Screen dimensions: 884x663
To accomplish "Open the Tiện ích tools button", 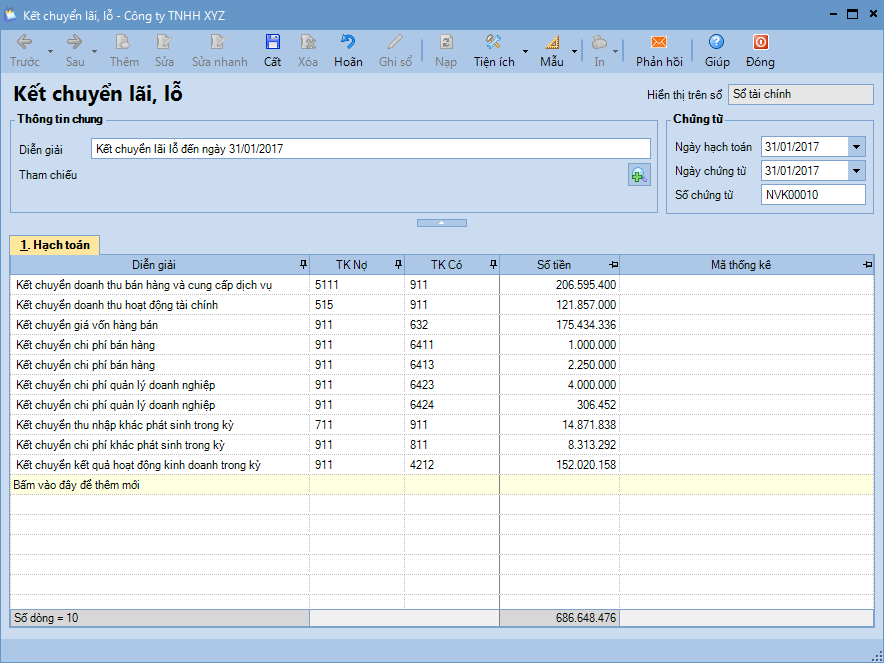I will tap(493, 50).
